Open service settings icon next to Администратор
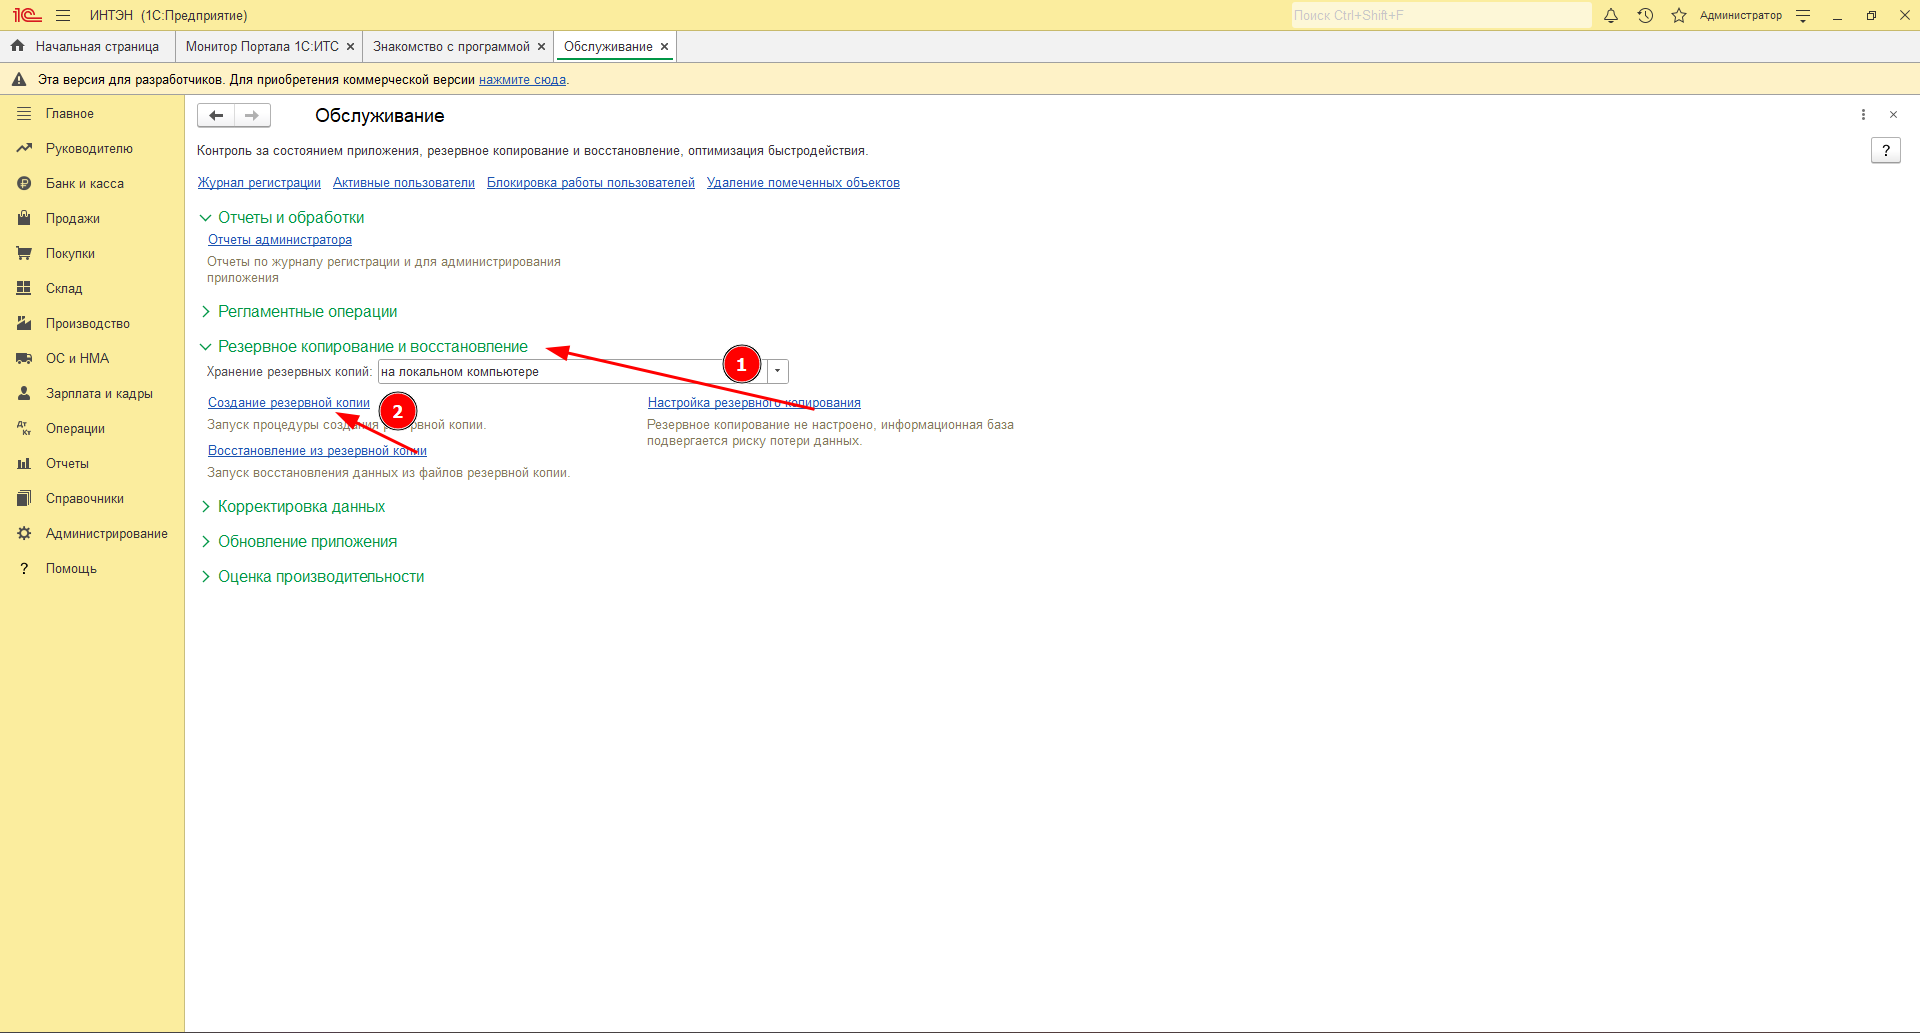The width and height of the screenshot is (1920, 1033). click(1803, 15)
